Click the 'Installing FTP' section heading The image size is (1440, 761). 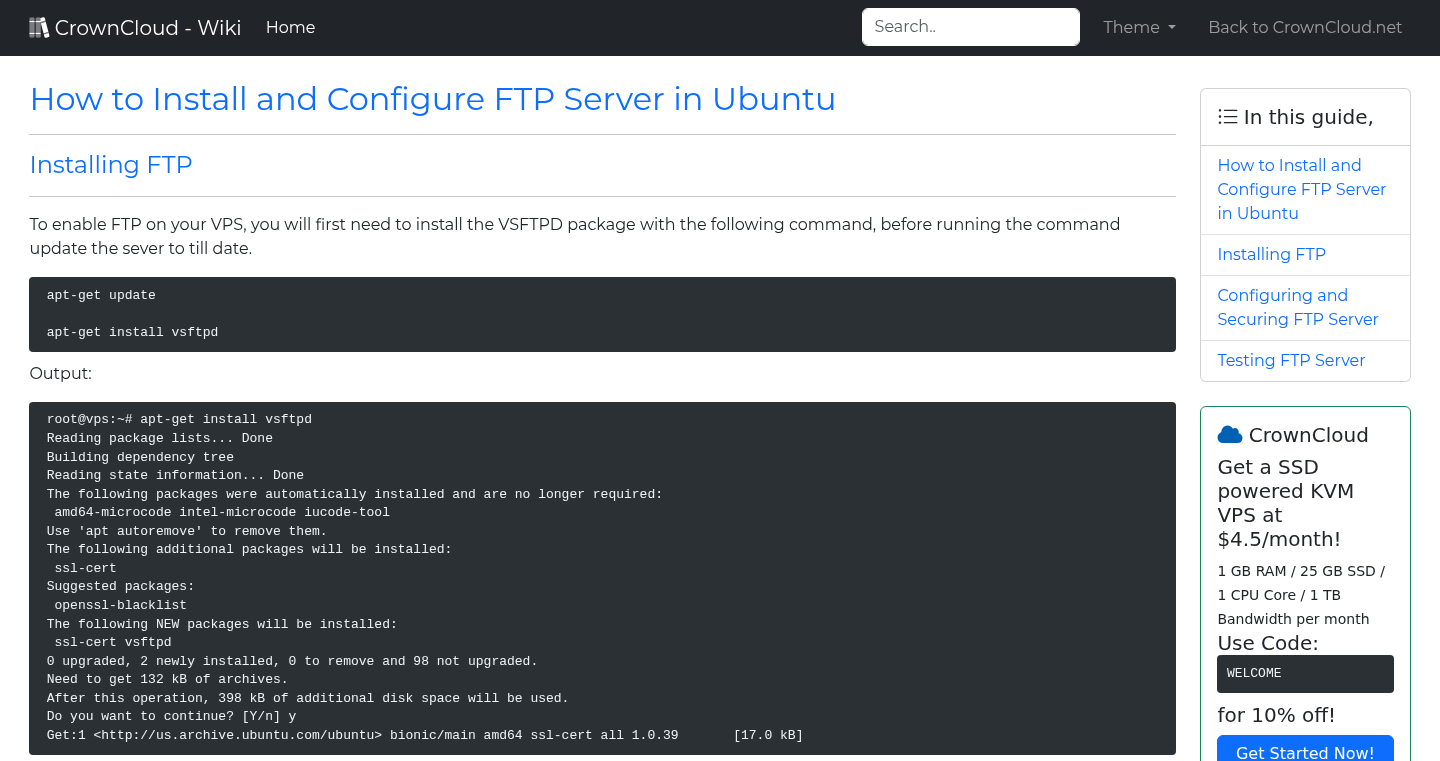[x=111, y=164]
